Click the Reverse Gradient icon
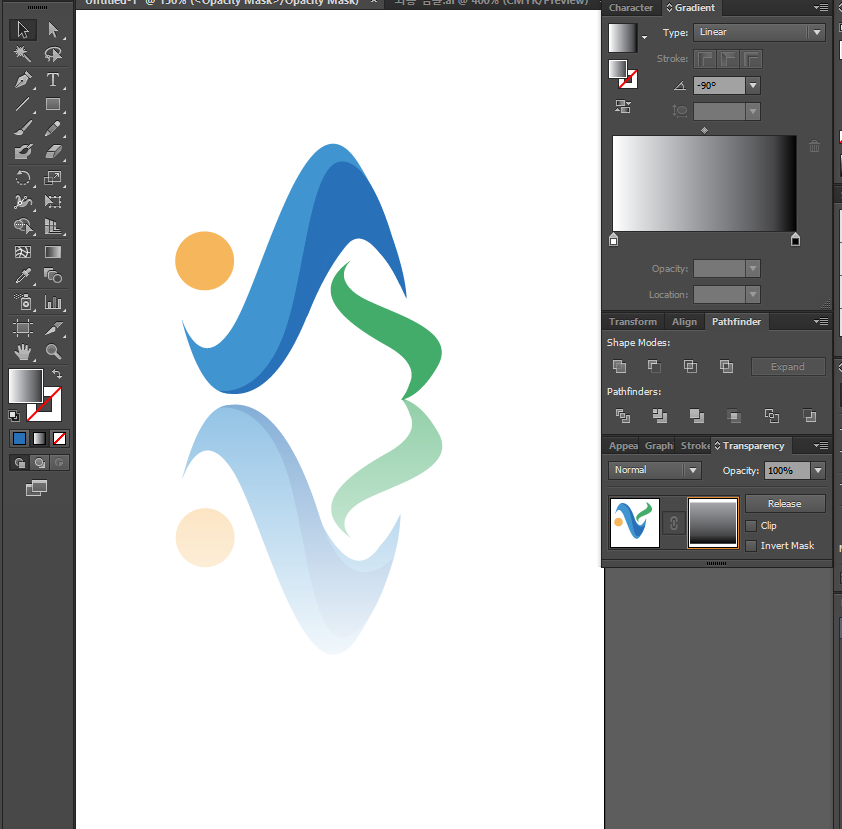842x829 pixels. [623, 106]
